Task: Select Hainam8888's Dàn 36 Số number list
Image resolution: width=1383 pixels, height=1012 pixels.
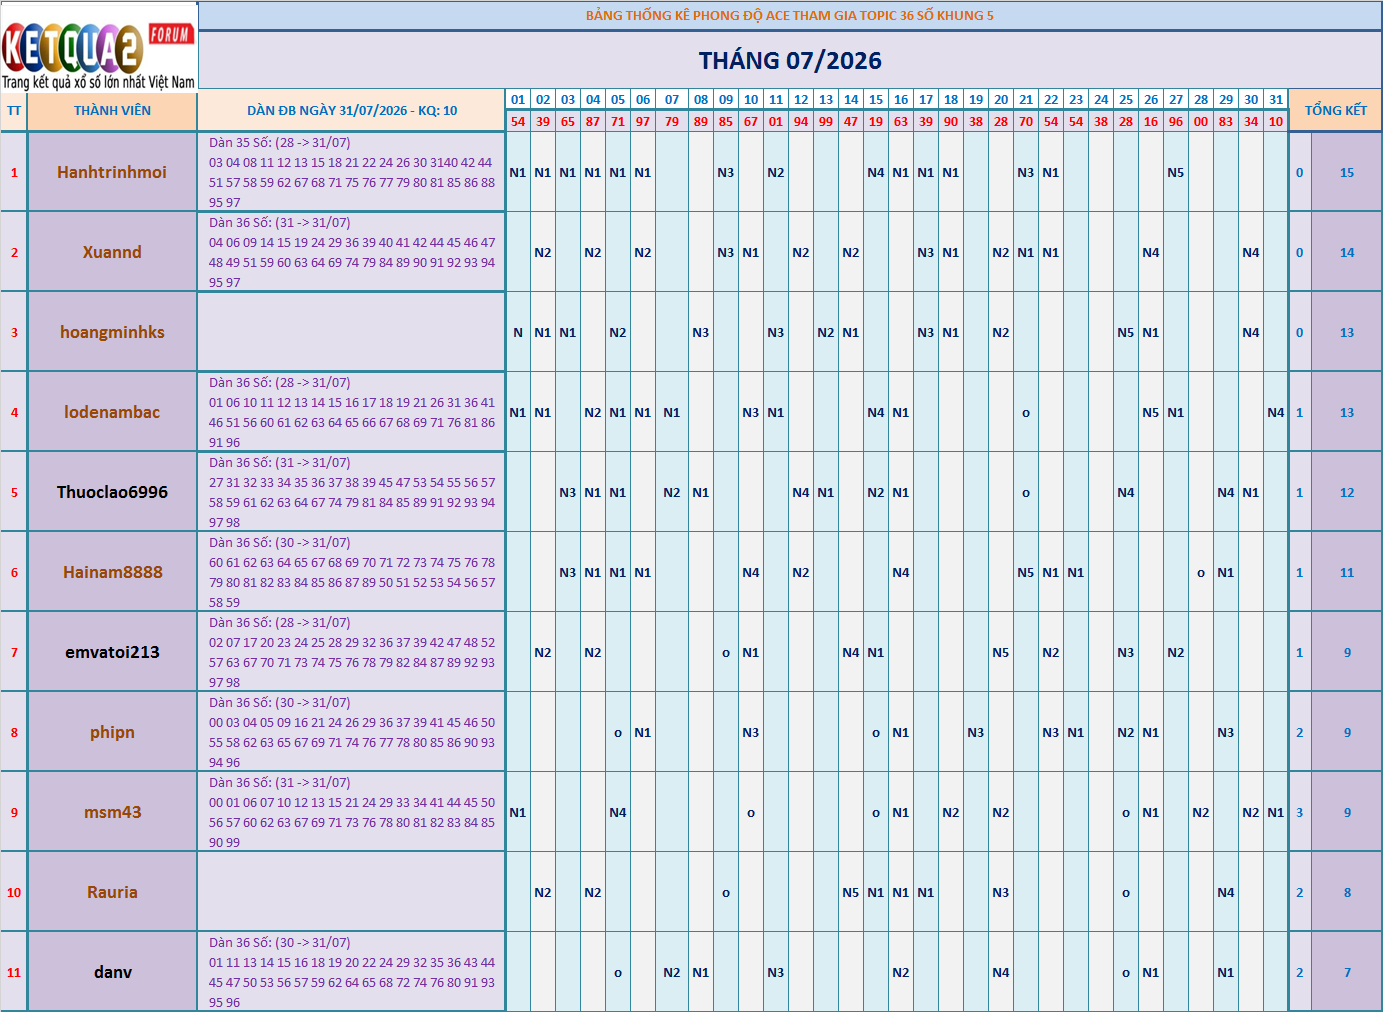Action: click(352, 572)
